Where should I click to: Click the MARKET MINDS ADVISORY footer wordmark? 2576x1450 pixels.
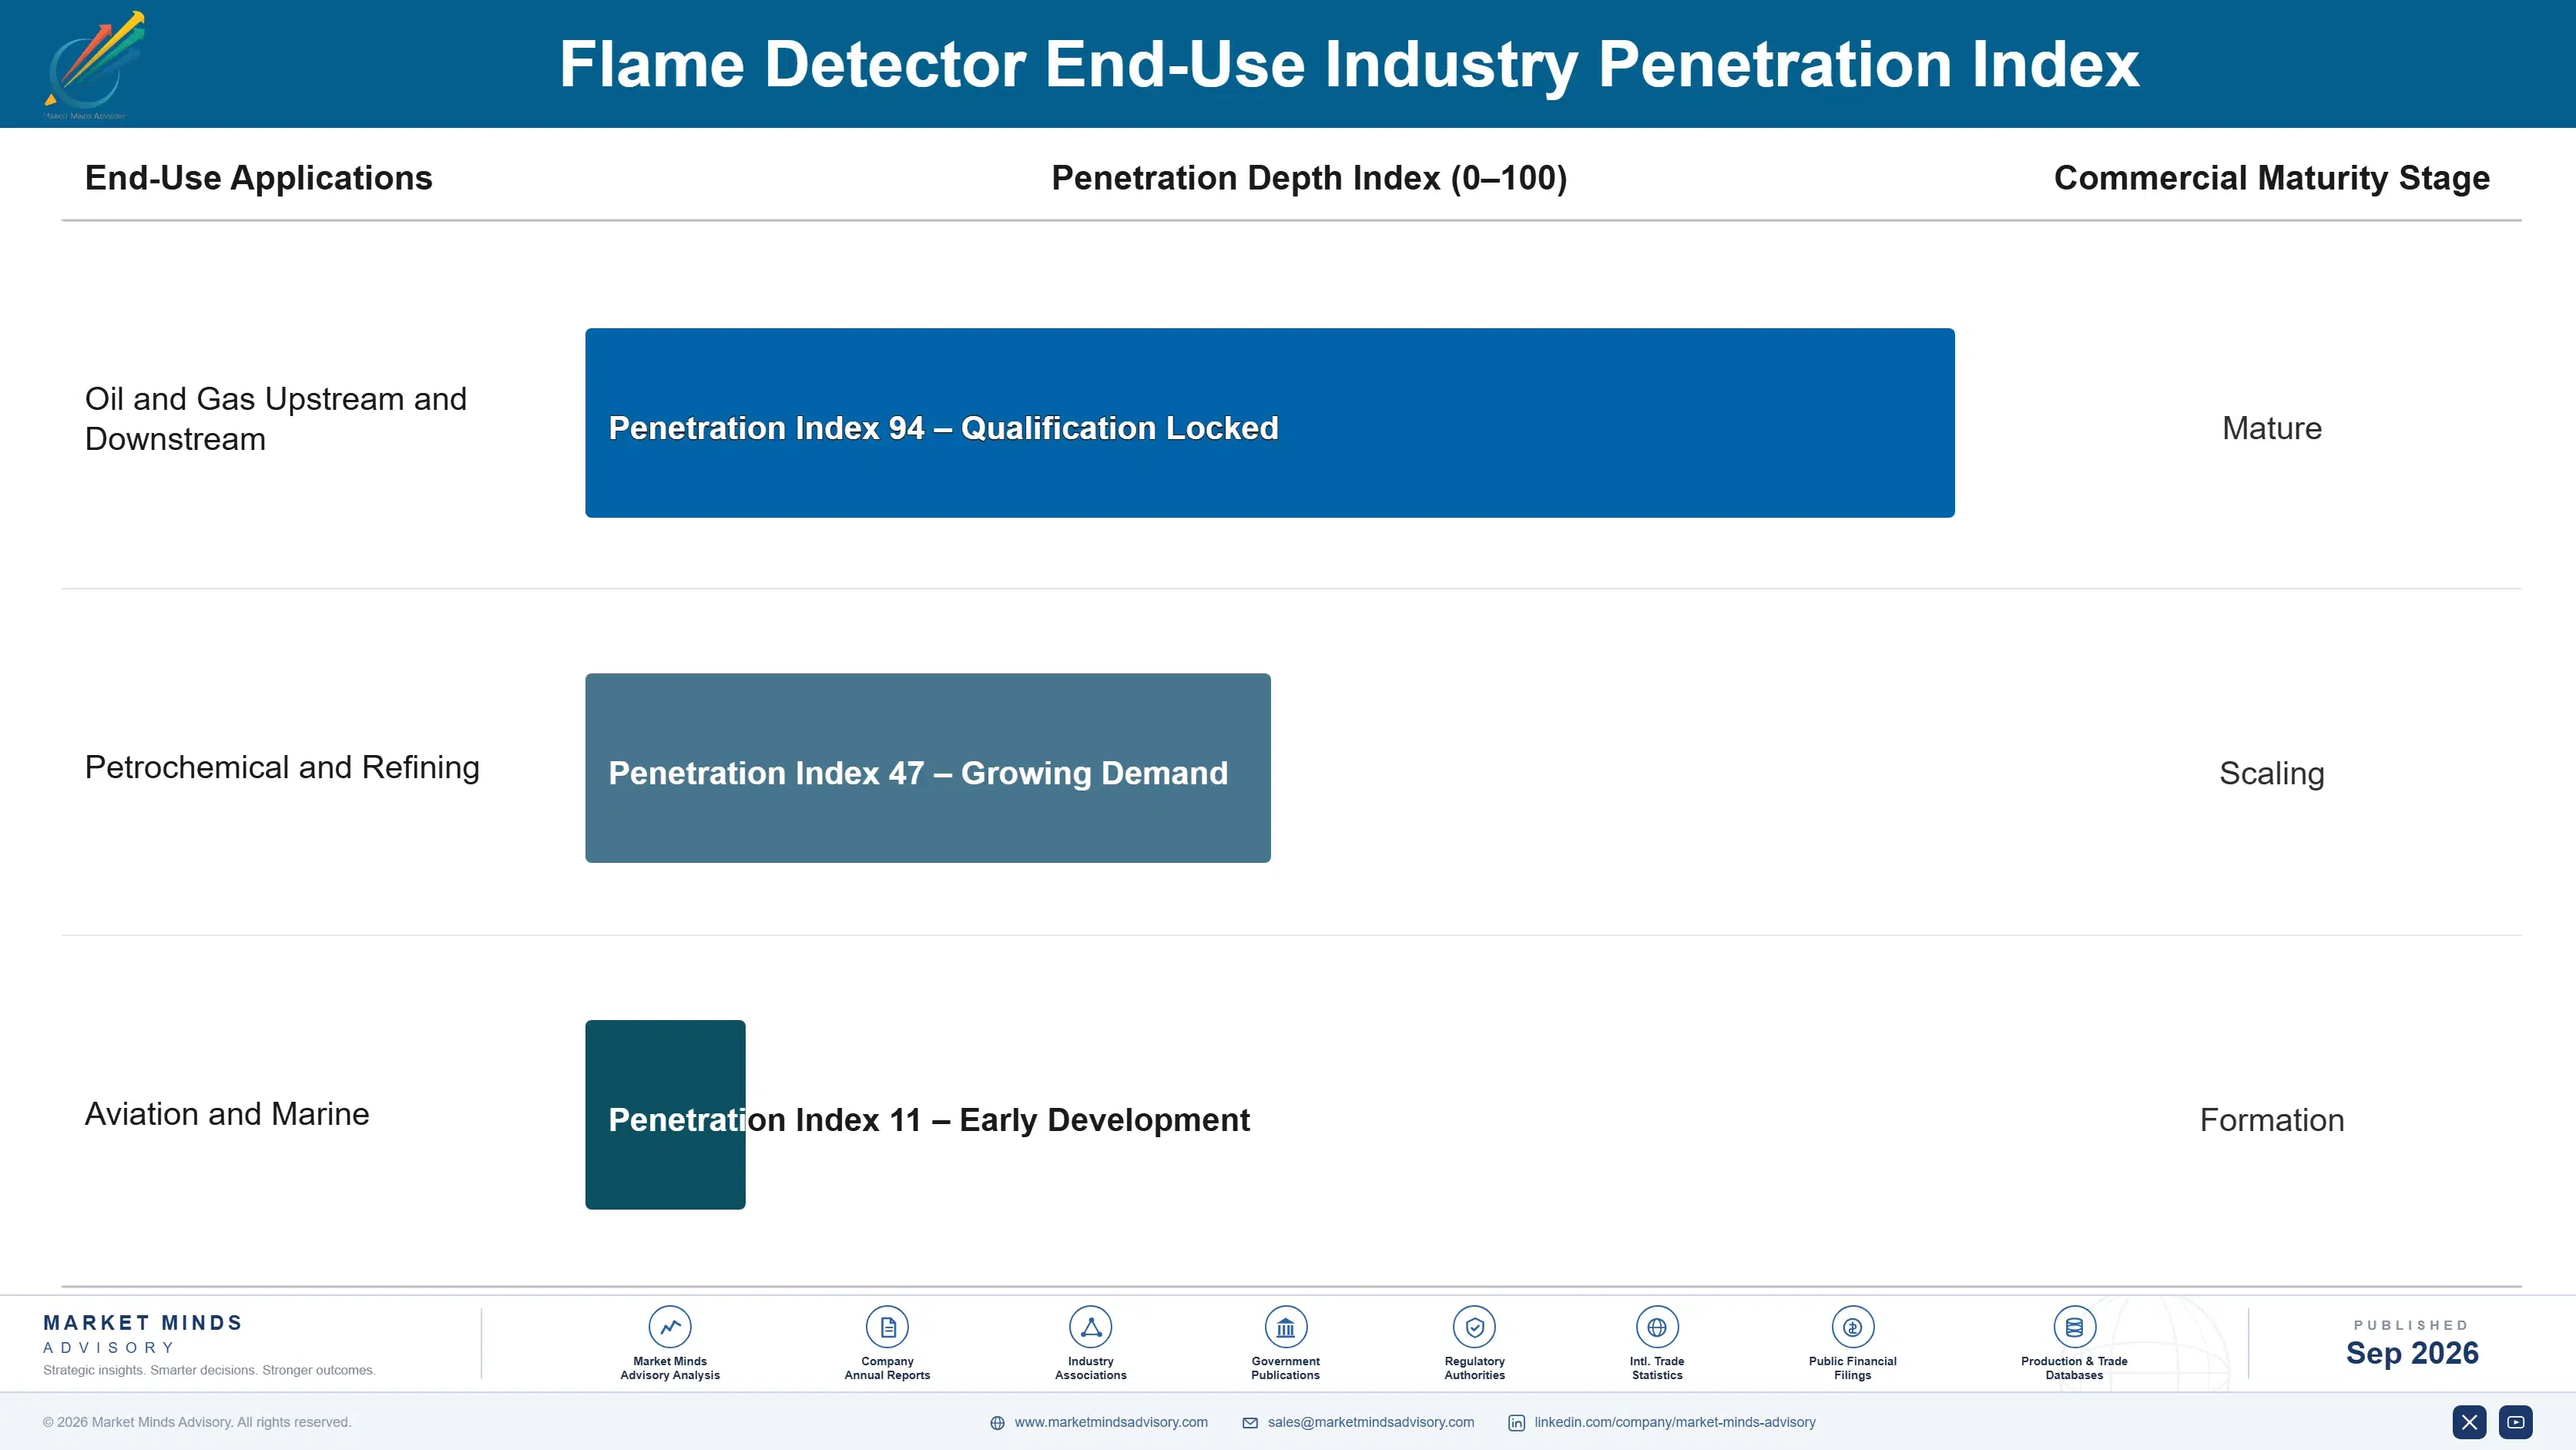click(x=143, y=1334)
